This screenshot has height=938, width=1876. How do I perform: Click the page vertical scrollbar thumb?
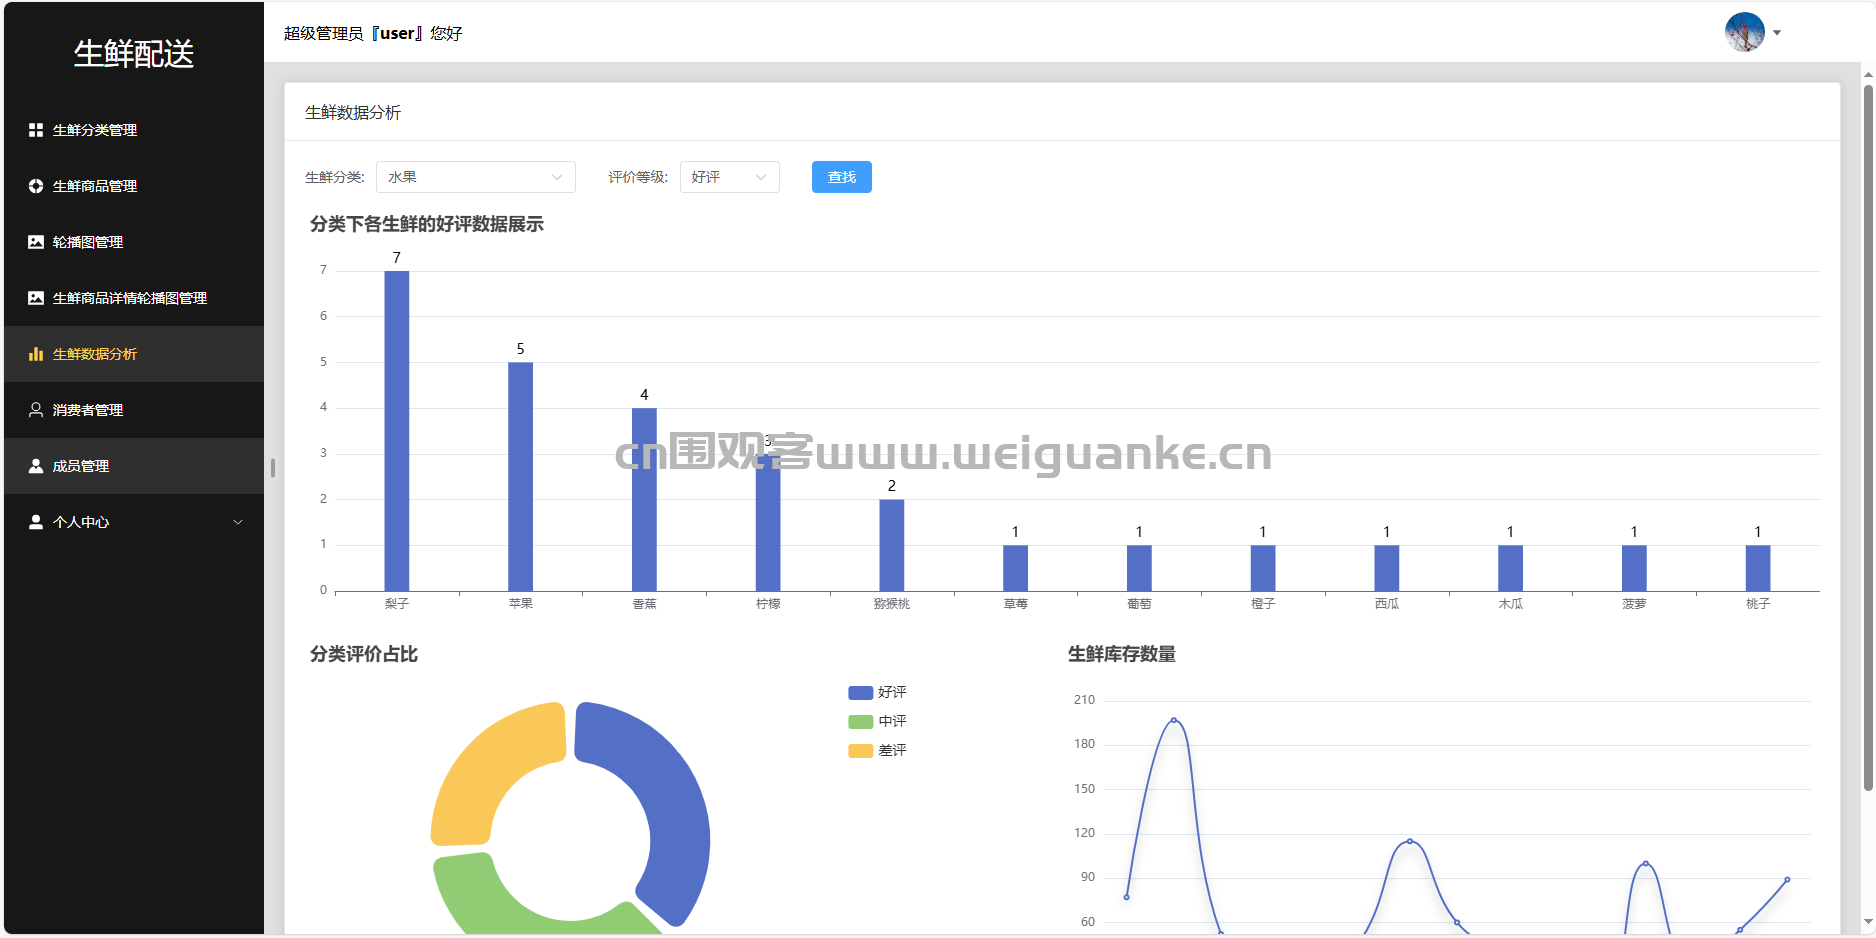tap(1868, 437)
